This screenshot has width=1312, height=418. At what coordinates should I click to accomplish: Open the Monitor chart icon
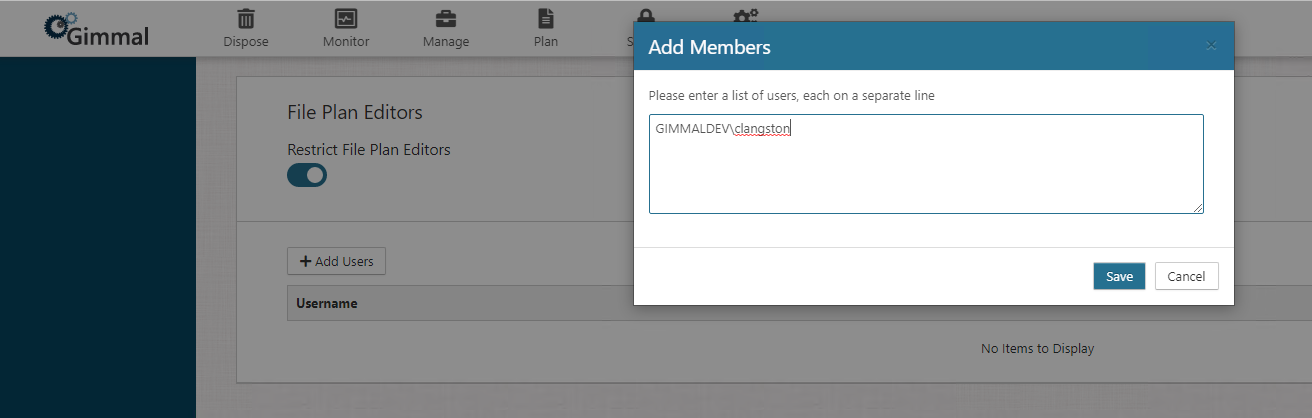tap(346, 19)
